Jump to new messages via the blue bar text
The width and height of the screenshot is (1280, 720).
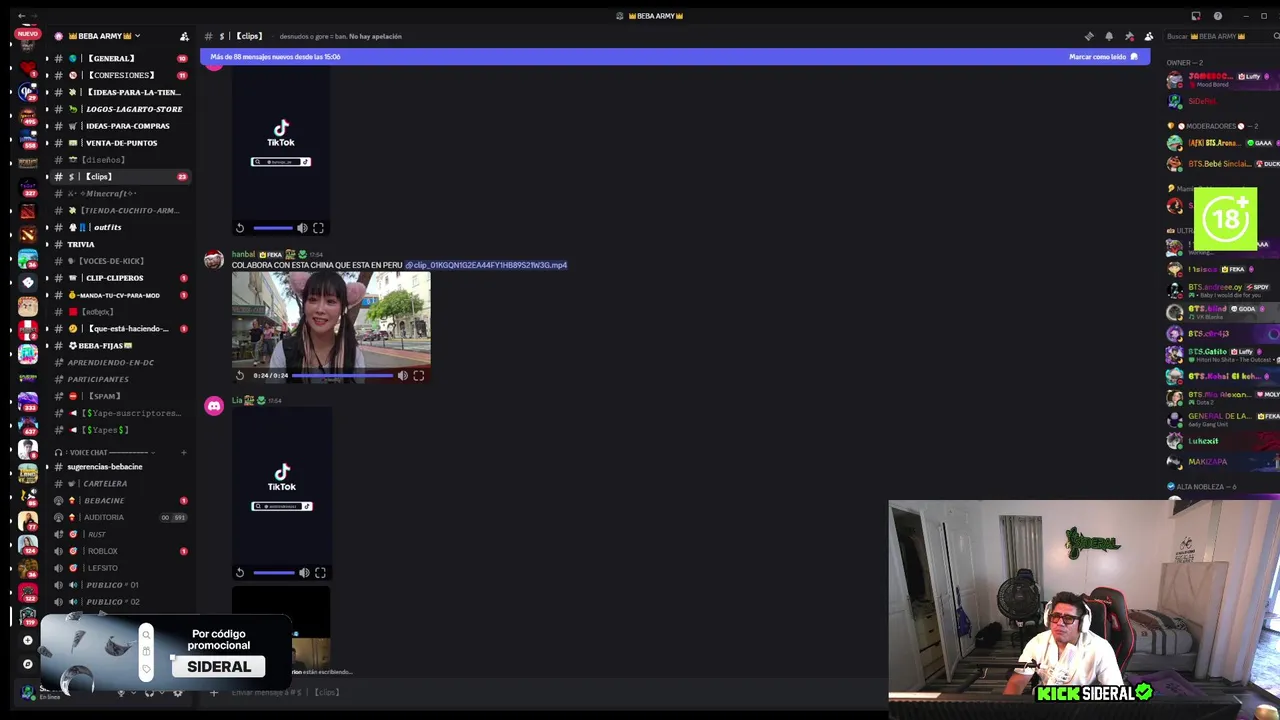[x=275, y=57]
